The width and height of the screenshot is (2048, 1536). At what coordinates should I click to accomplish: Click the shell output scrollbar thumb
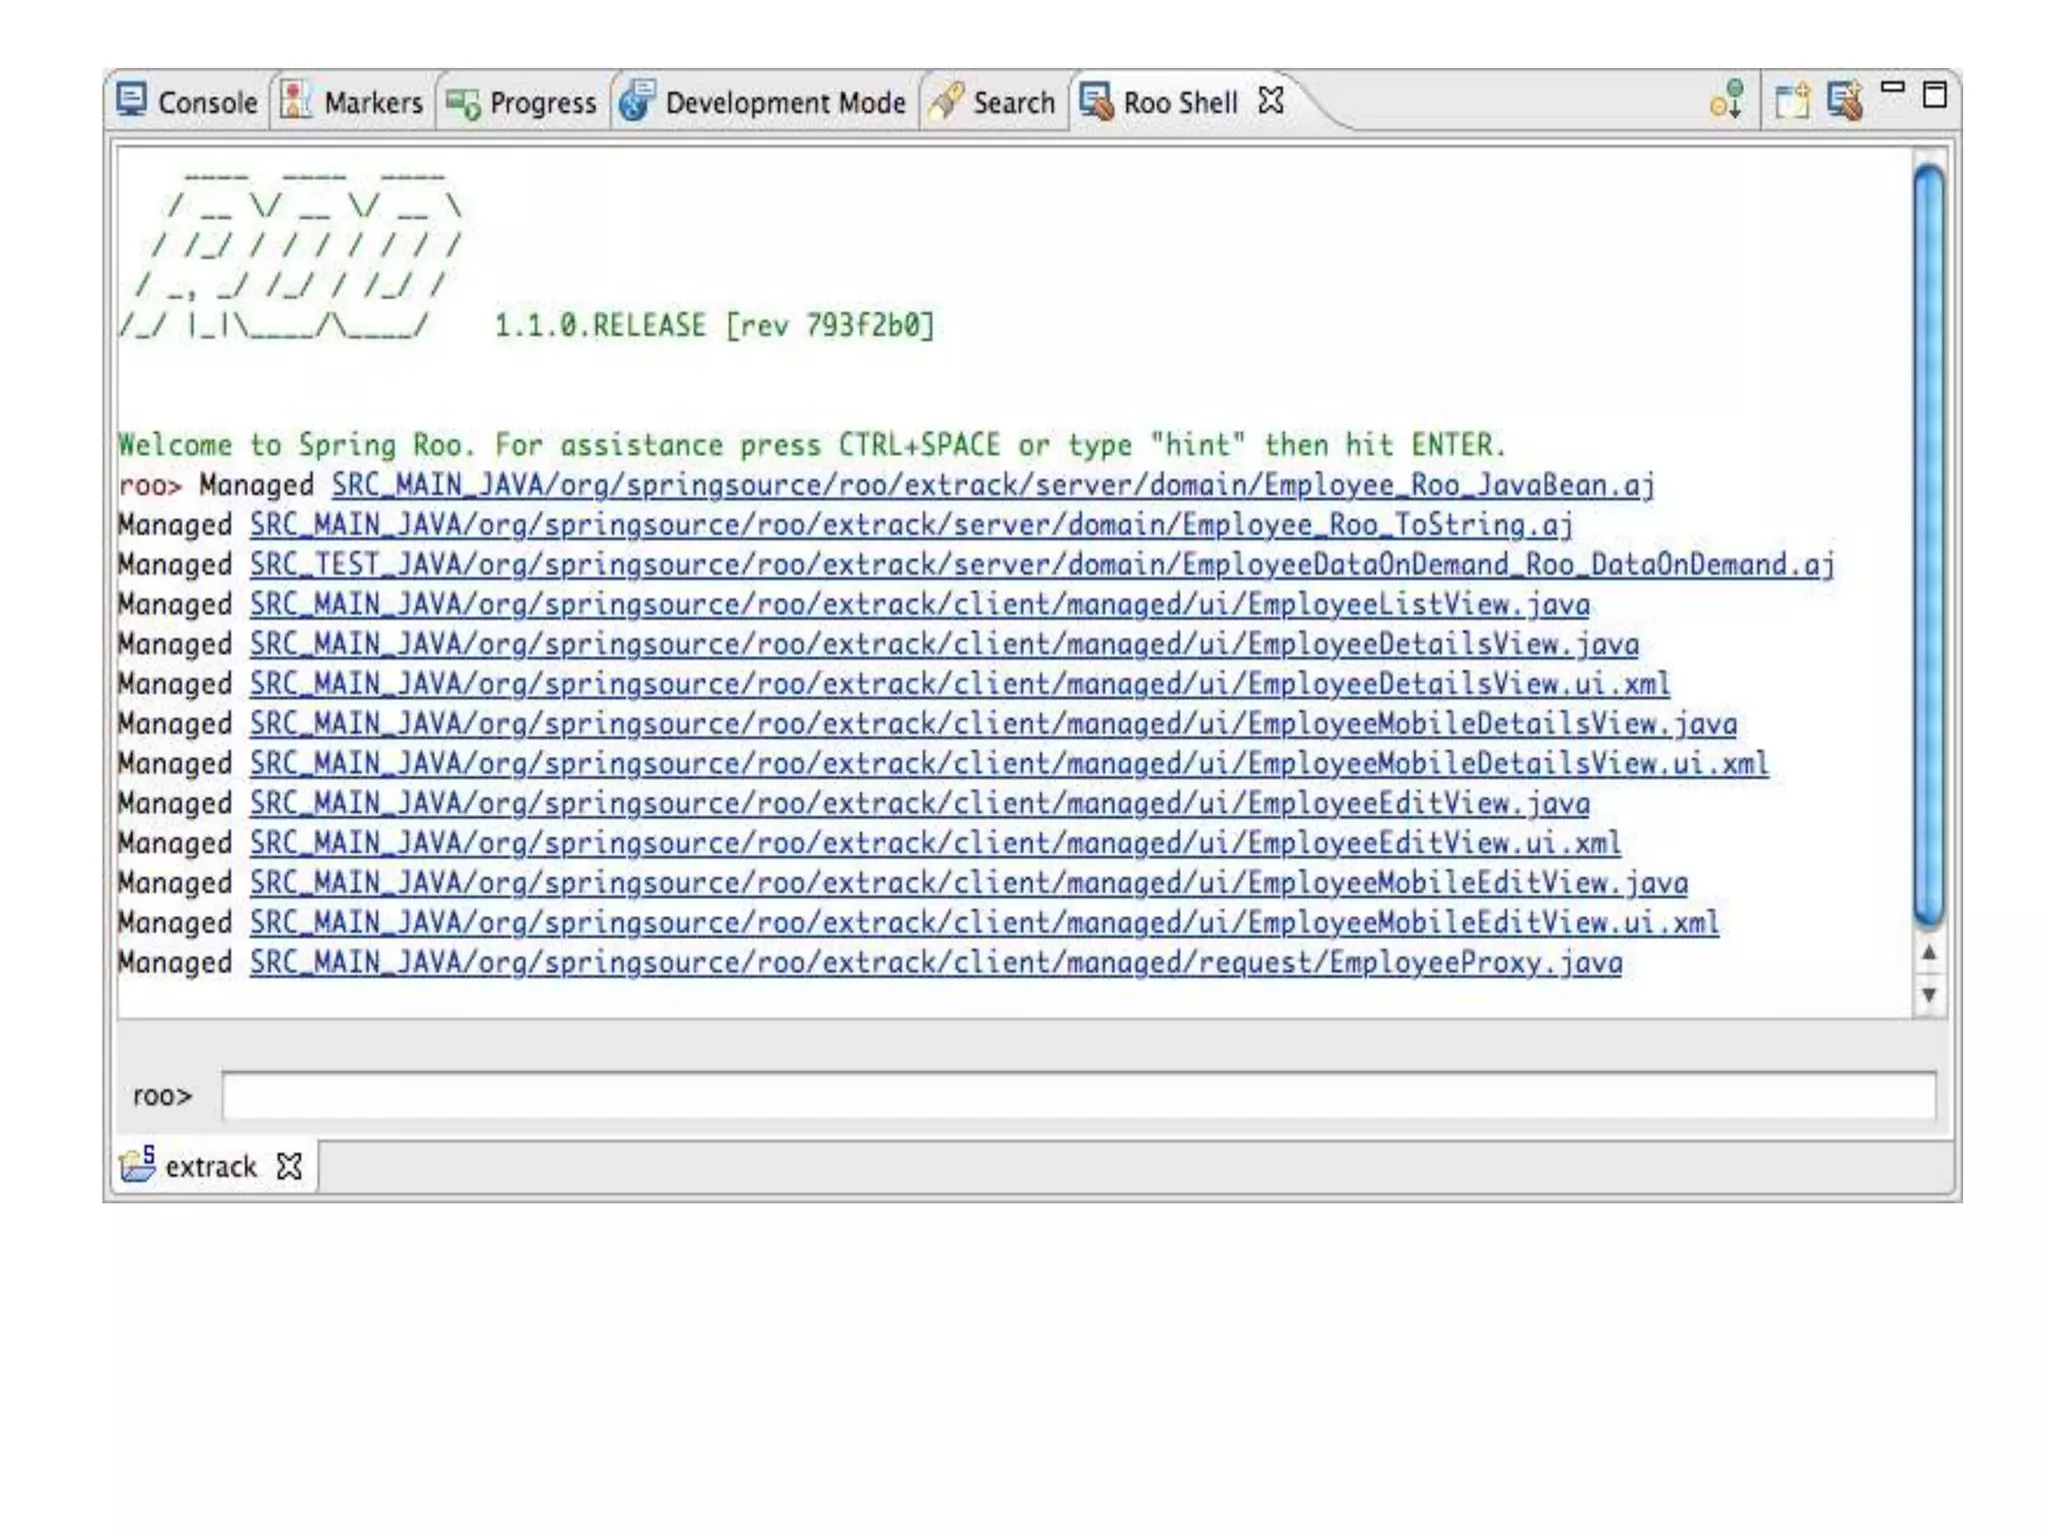point(1929,546)
